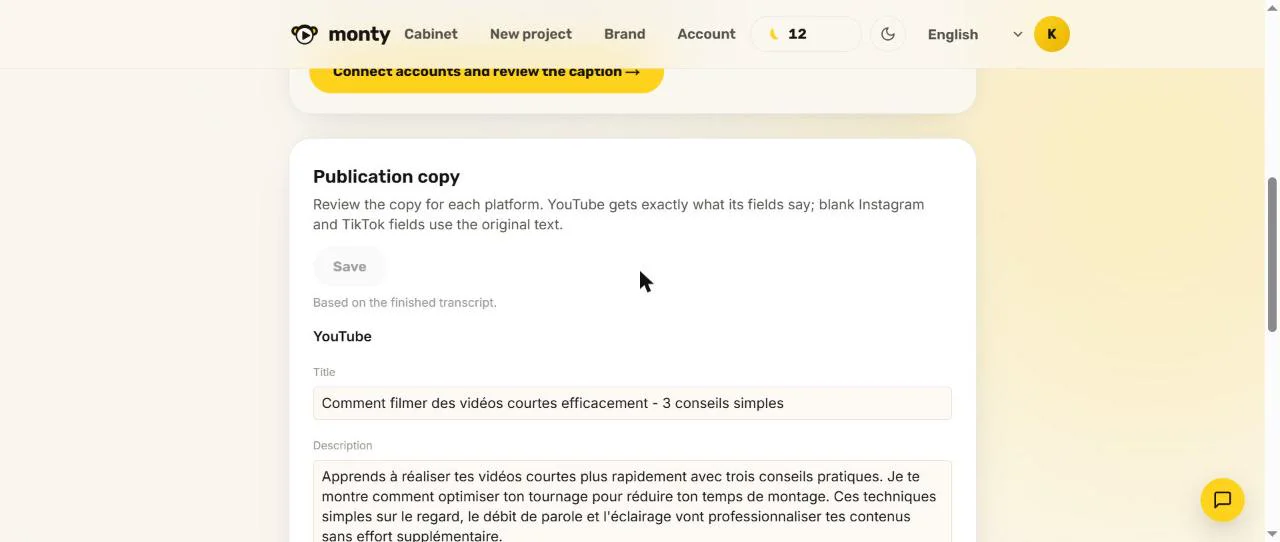Toggle dark mode with moon icon
Image resolution: width=1280 pixels, height=542 pixels.
point(888,34)
